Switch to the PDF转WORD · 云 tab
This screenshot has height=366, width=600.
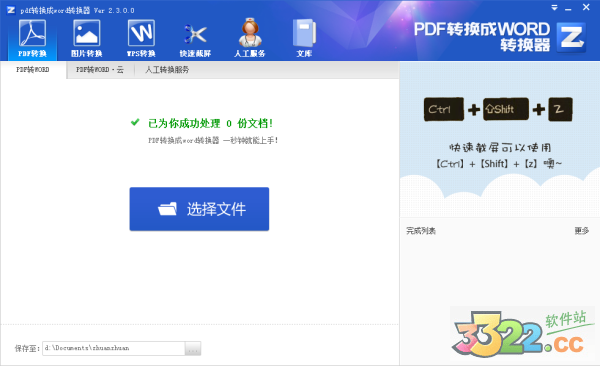100,70
